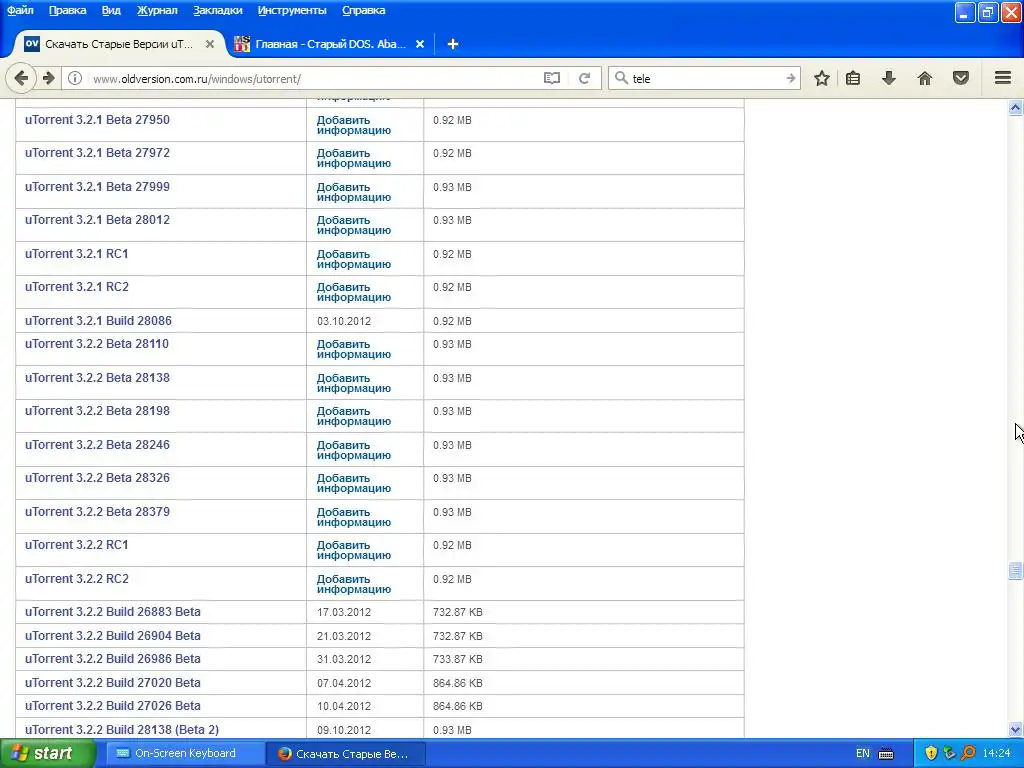Click 'Добавить информацию' for 3.2.2 RC2
Screen dimensions: 1024x768
pos(354,584)
